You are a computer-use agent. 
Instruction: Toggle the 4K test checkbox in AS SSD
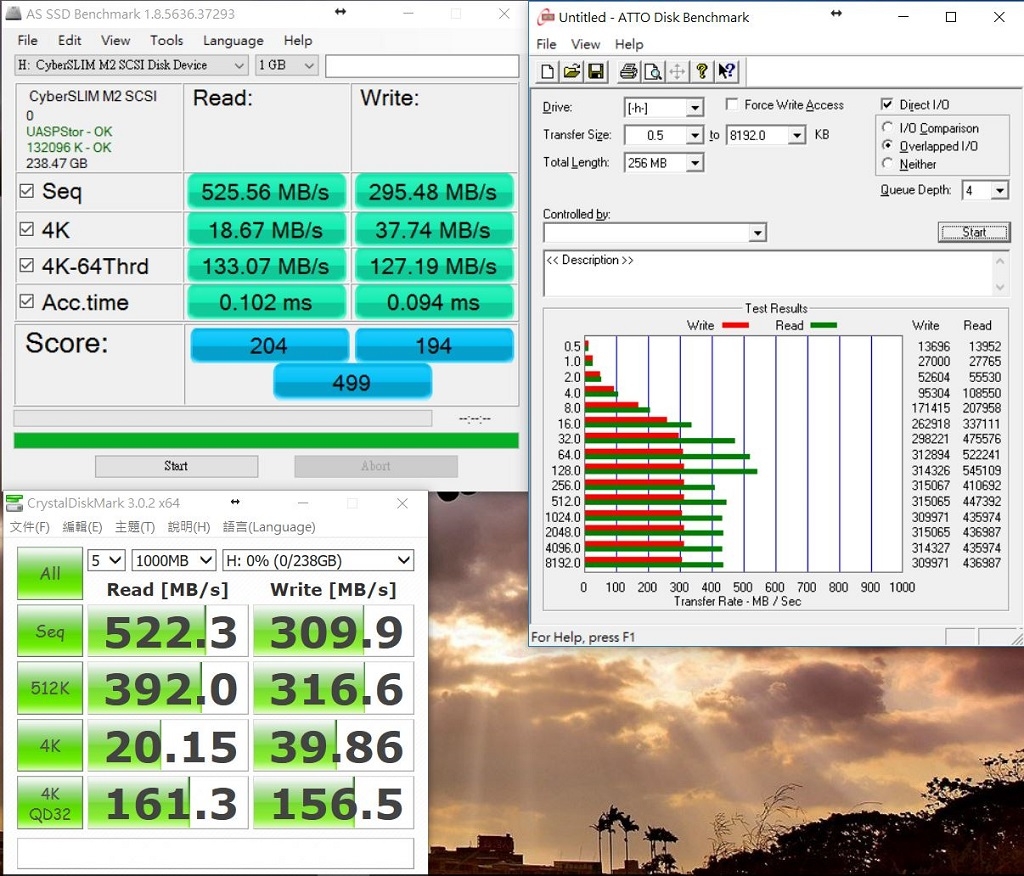click(x=27, y=229)
